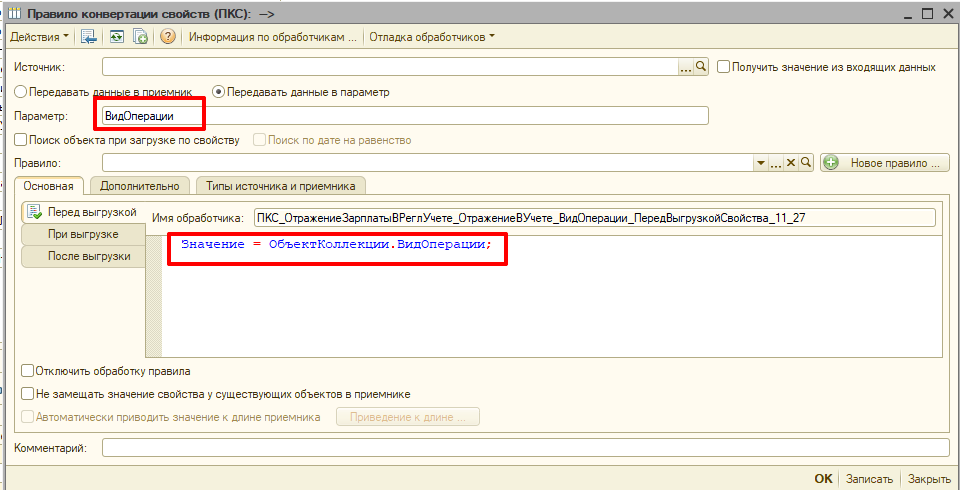Open the Источник field magnifier icon
Screen dimensions: 960x490
tap(701, 67)
